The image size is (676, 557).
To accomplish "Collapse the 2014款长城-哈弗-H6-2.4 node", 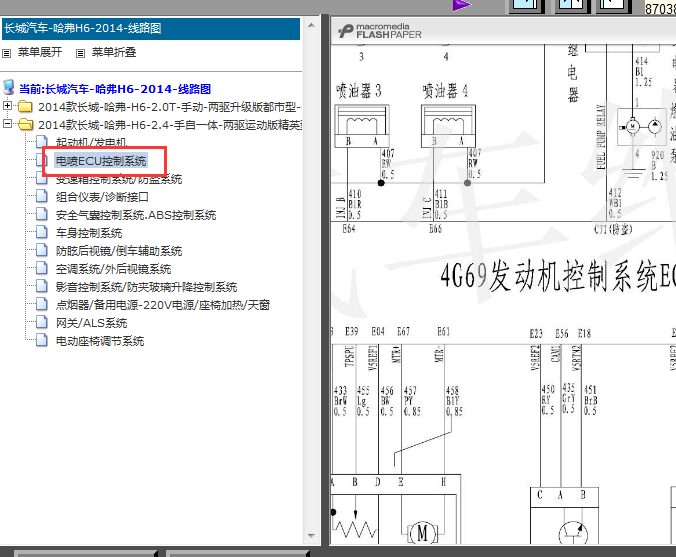I will coord(7,124).
